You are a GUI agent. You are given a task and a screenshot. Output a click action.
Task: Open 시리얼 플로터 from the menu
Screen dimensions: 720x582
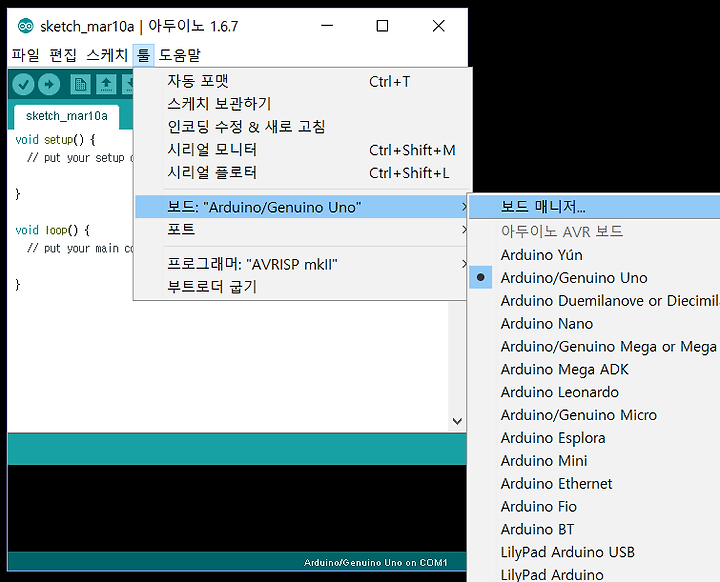click(304, 173)
